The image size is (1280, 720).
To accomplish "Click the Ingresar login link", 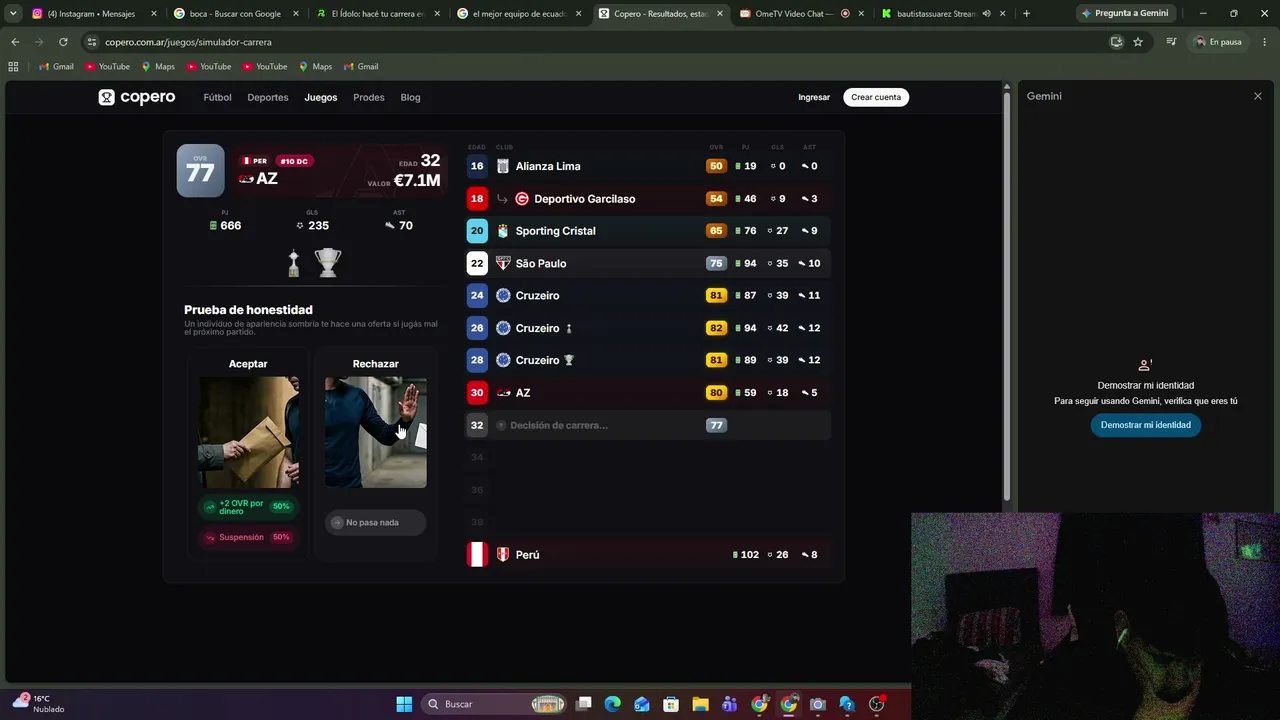I will (814, 97).
